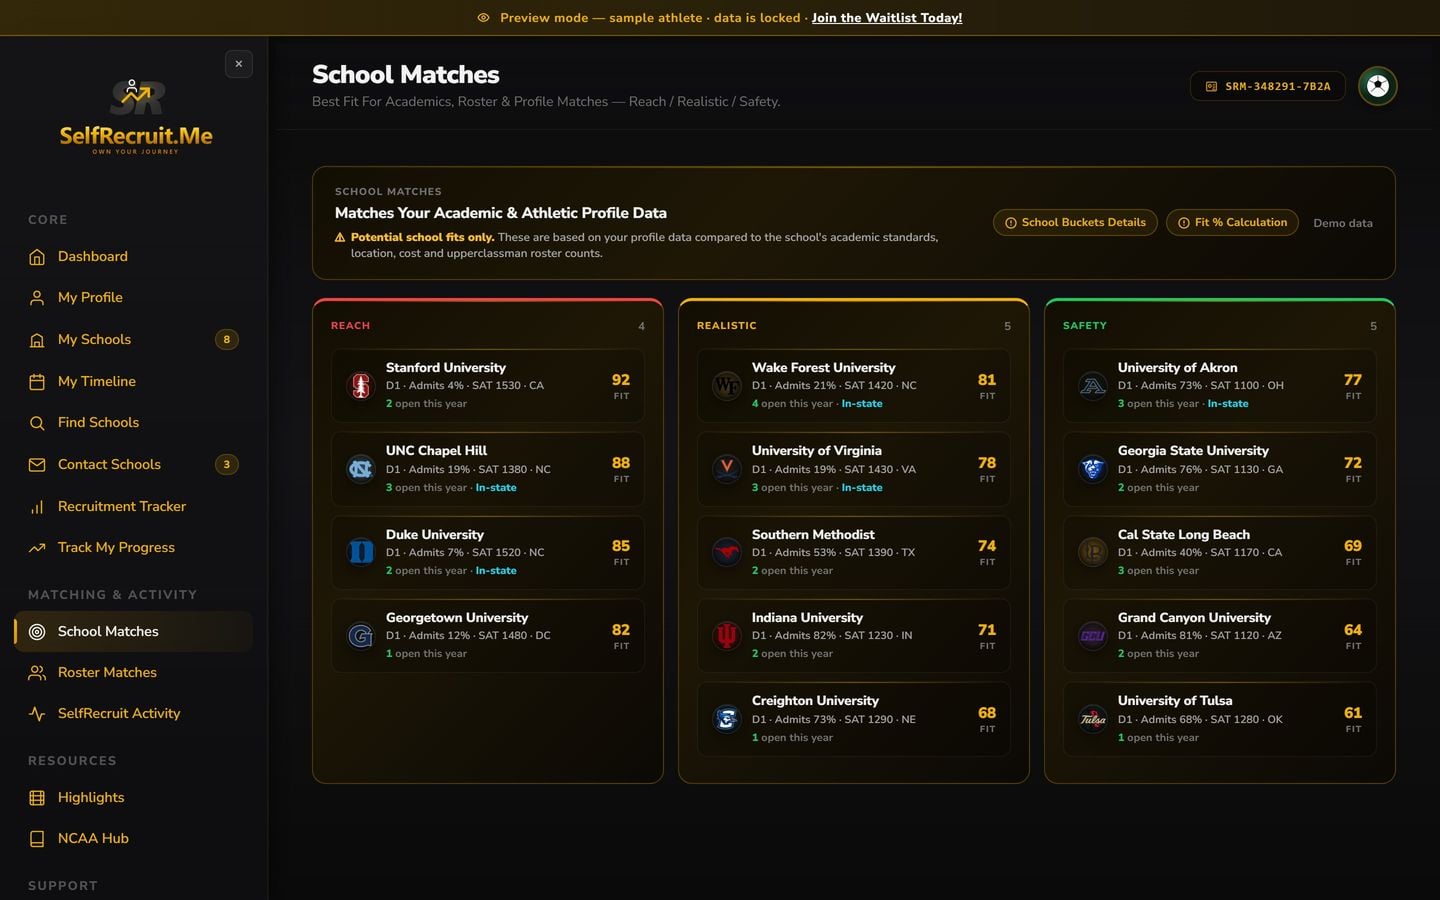
Task: Click the Duke University logo
Action: pos(361,551)
